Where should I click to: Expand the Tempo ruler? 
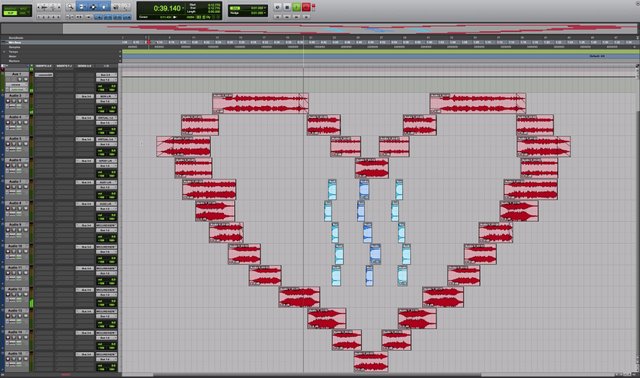4,52
